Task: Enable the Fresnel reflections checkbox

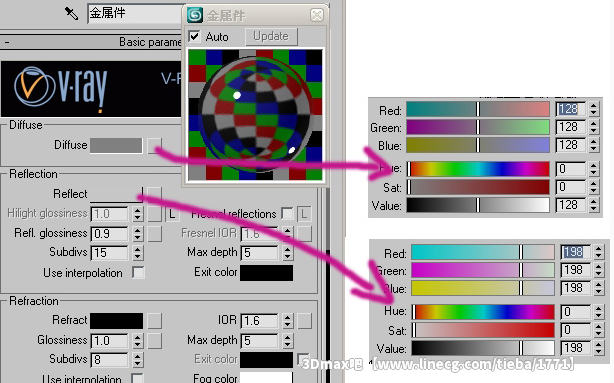Action: (287, 214)
